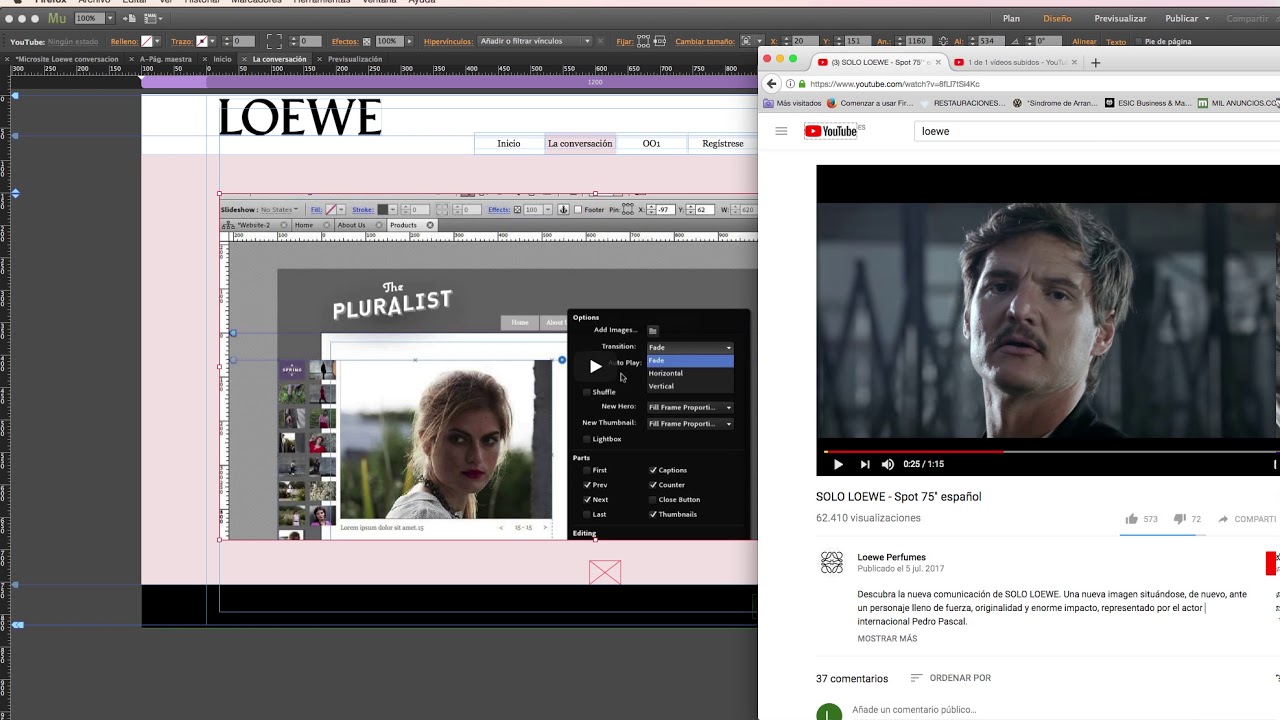Open the YouTube hamburger guide menu
Screen dimensions: 1280x720
[781, 131]
